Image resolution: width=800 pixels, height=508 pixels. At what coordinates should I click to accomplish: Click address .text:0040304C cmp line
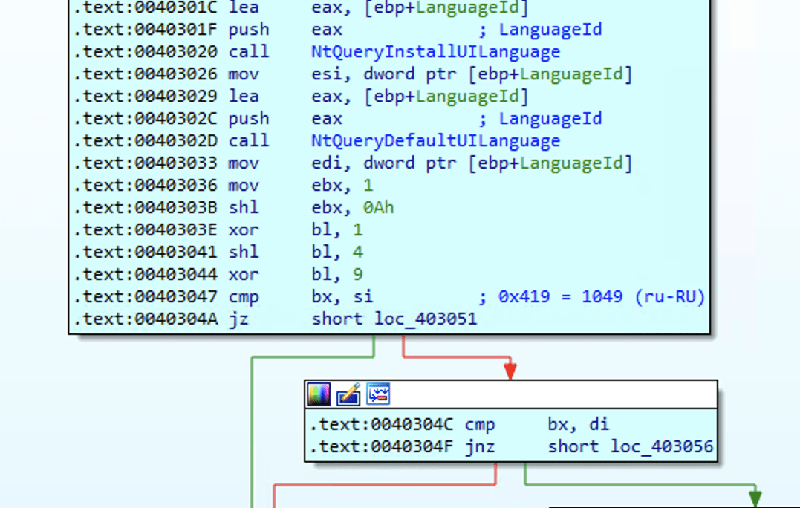(381, 424)
